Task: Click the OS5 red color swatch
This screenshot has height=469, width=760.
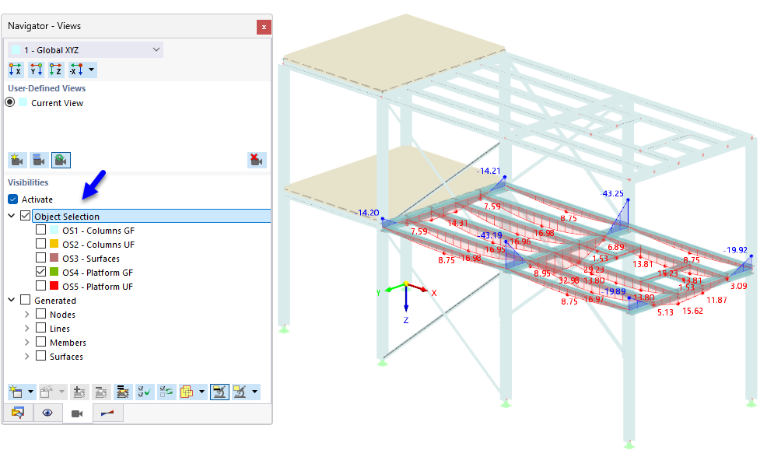Action: 54,286
